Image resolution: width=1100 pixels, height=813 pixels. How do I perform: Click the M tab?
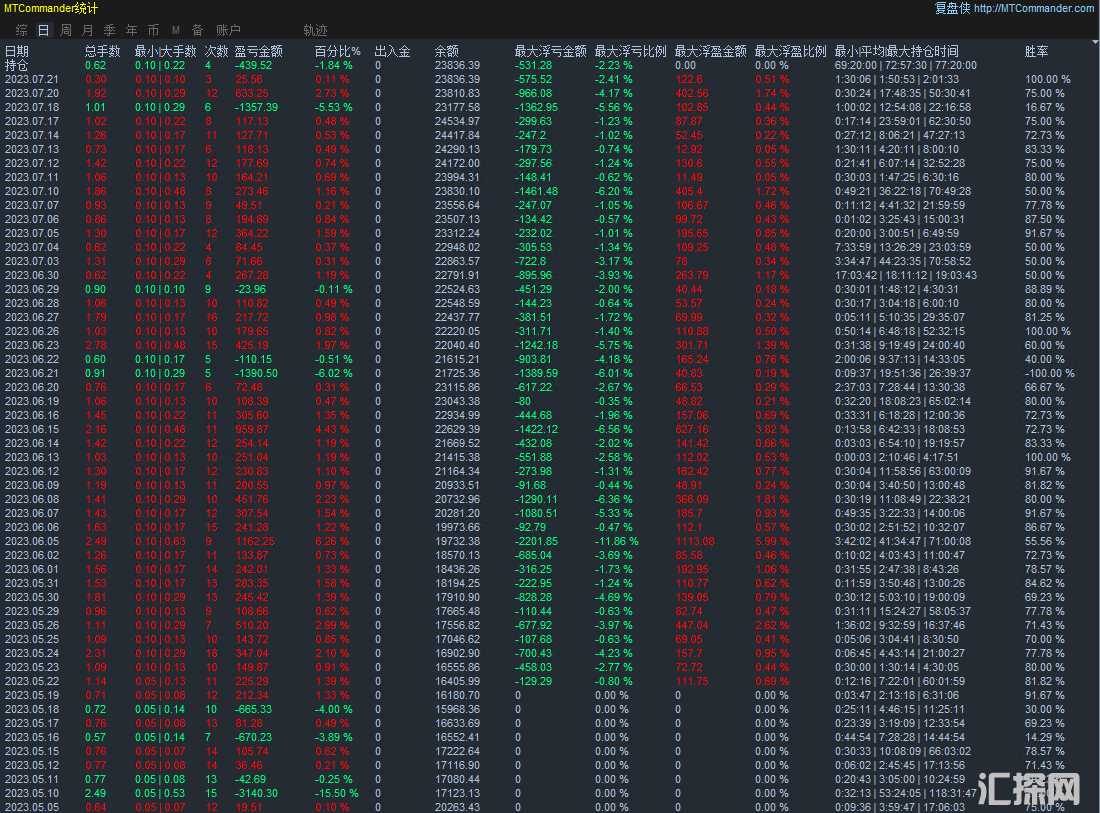(x=176, y=30)
